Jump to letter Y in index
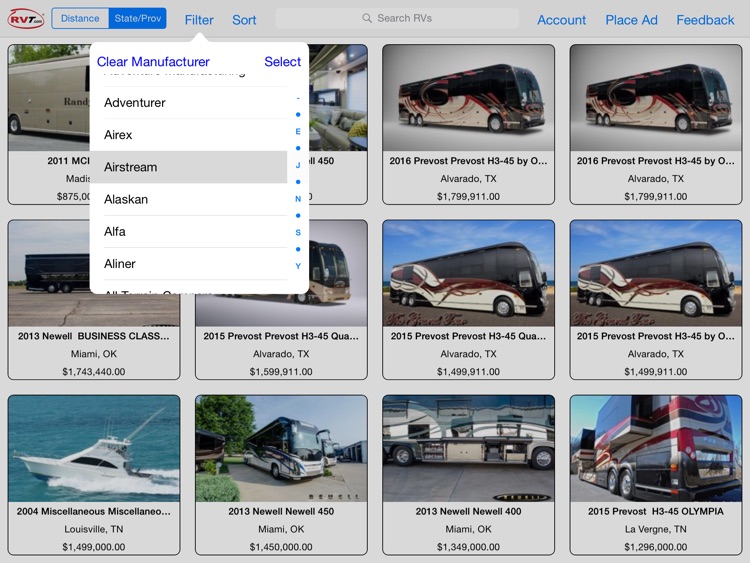The width and height of the screenshot is (750, 563). (298, 266)
